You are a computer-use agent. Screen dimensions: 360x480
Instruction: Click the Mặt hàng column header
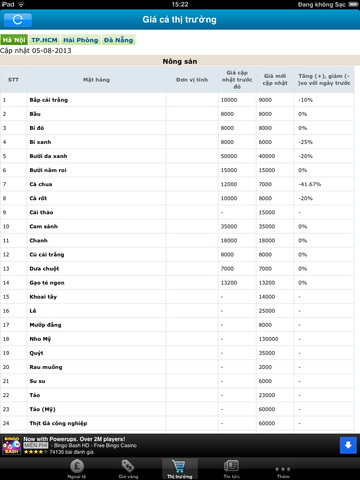pyautogui.click(x=96, y=80)
